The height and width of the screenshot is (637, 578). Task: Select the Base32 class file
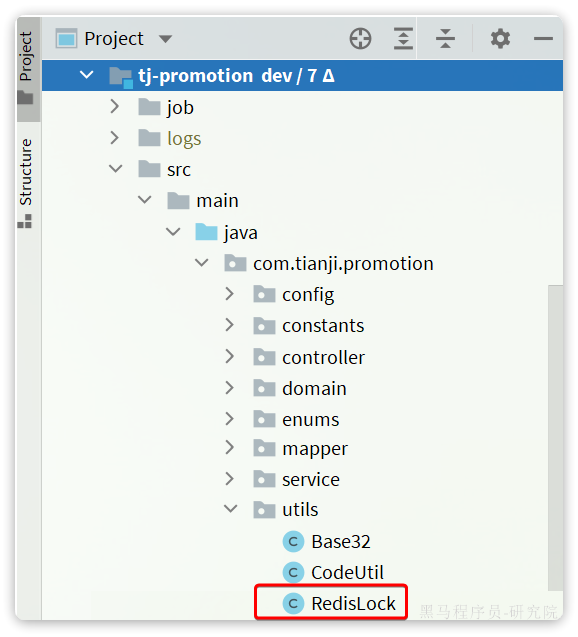point(326,542)
